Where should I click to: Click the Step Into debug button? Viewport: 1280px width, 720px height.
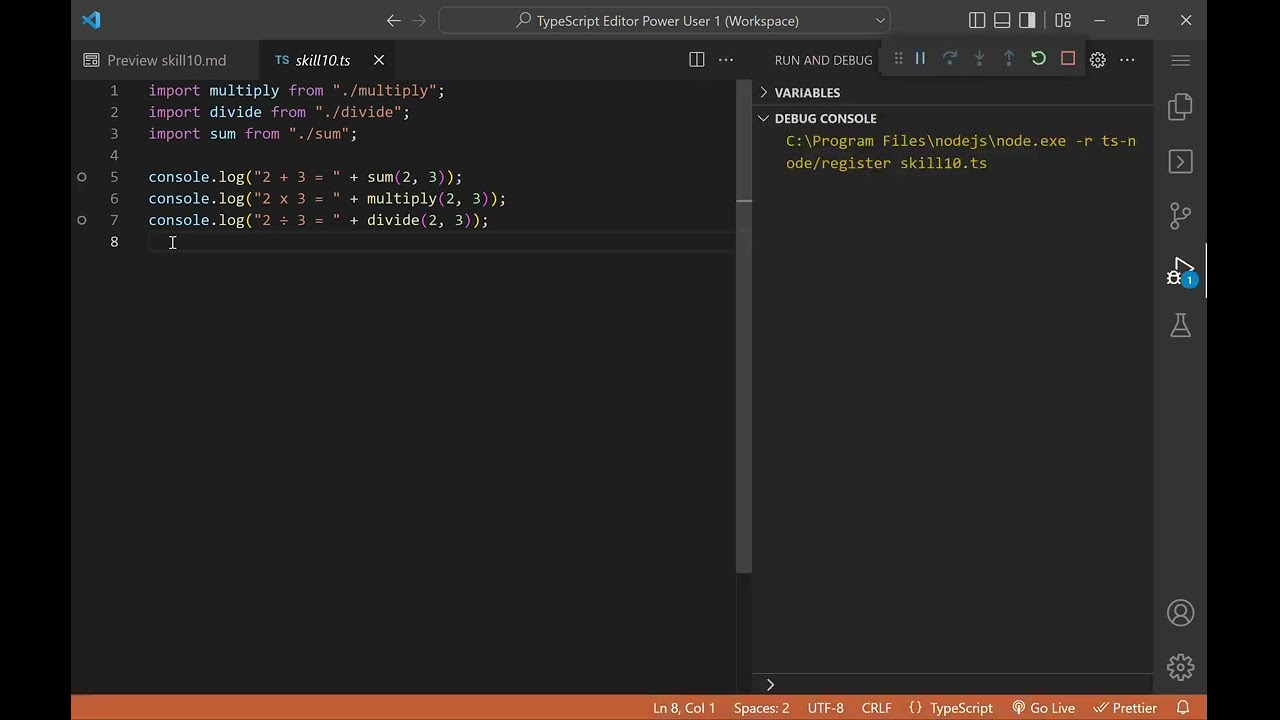click(979, 59)
